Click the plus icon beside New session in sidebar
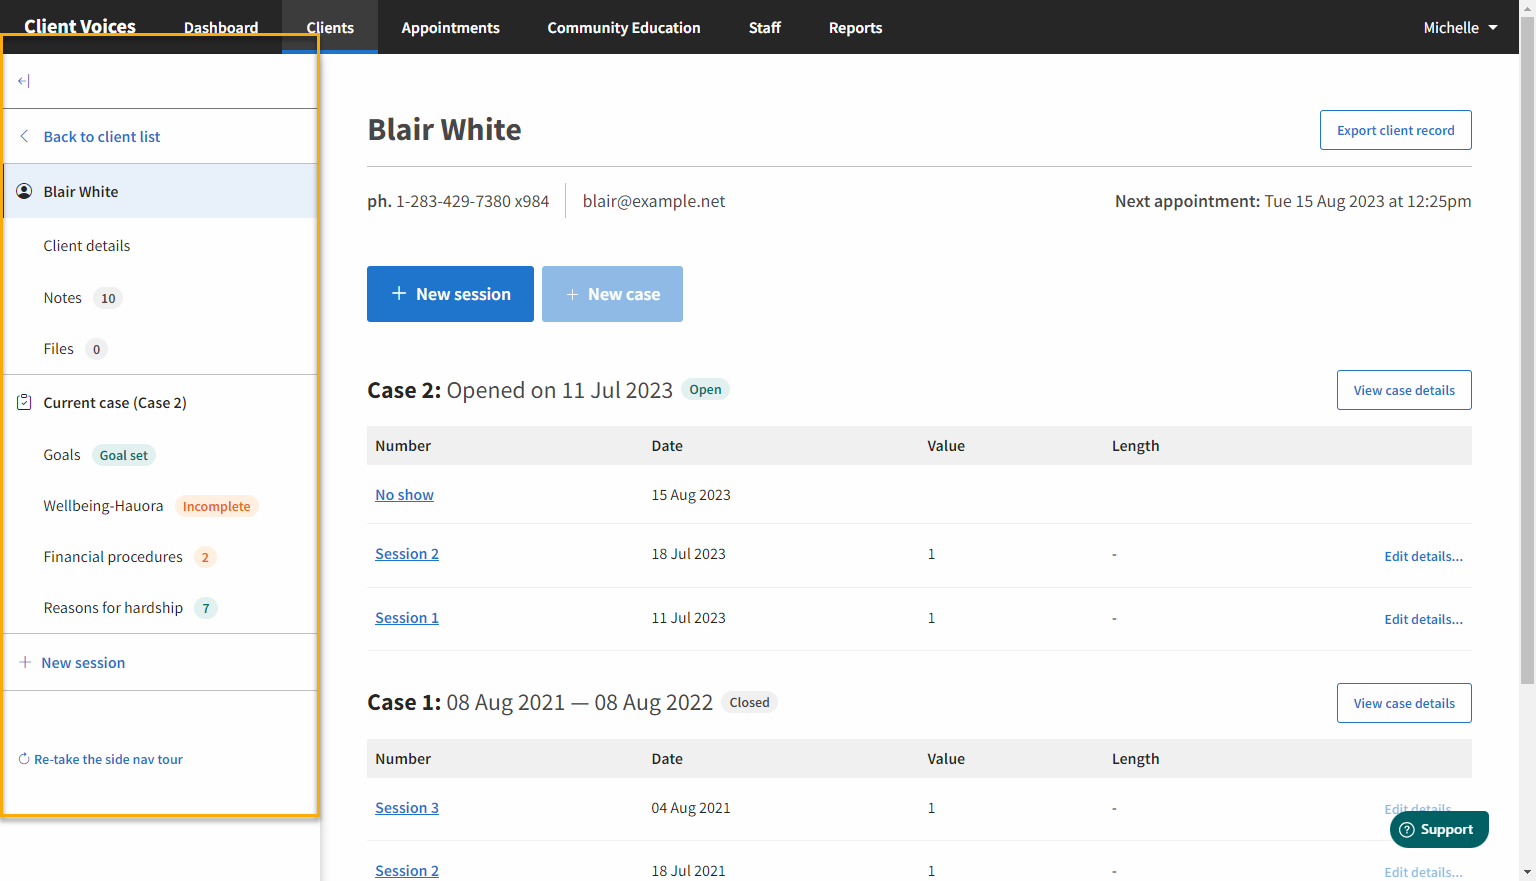 (x=25, y=662)
